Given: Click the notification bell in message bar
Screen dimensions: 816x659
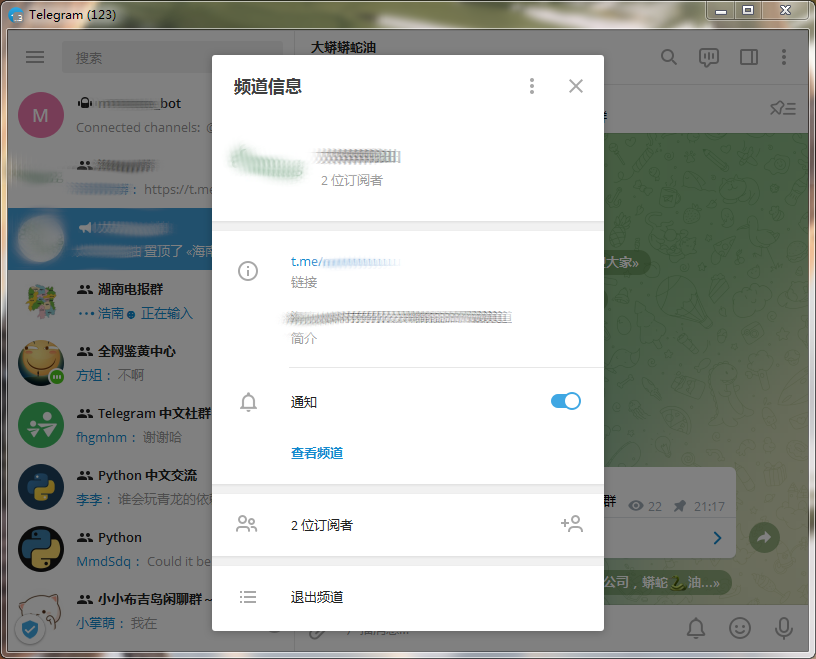Looking at the screenshot, I should click(696, 628).
